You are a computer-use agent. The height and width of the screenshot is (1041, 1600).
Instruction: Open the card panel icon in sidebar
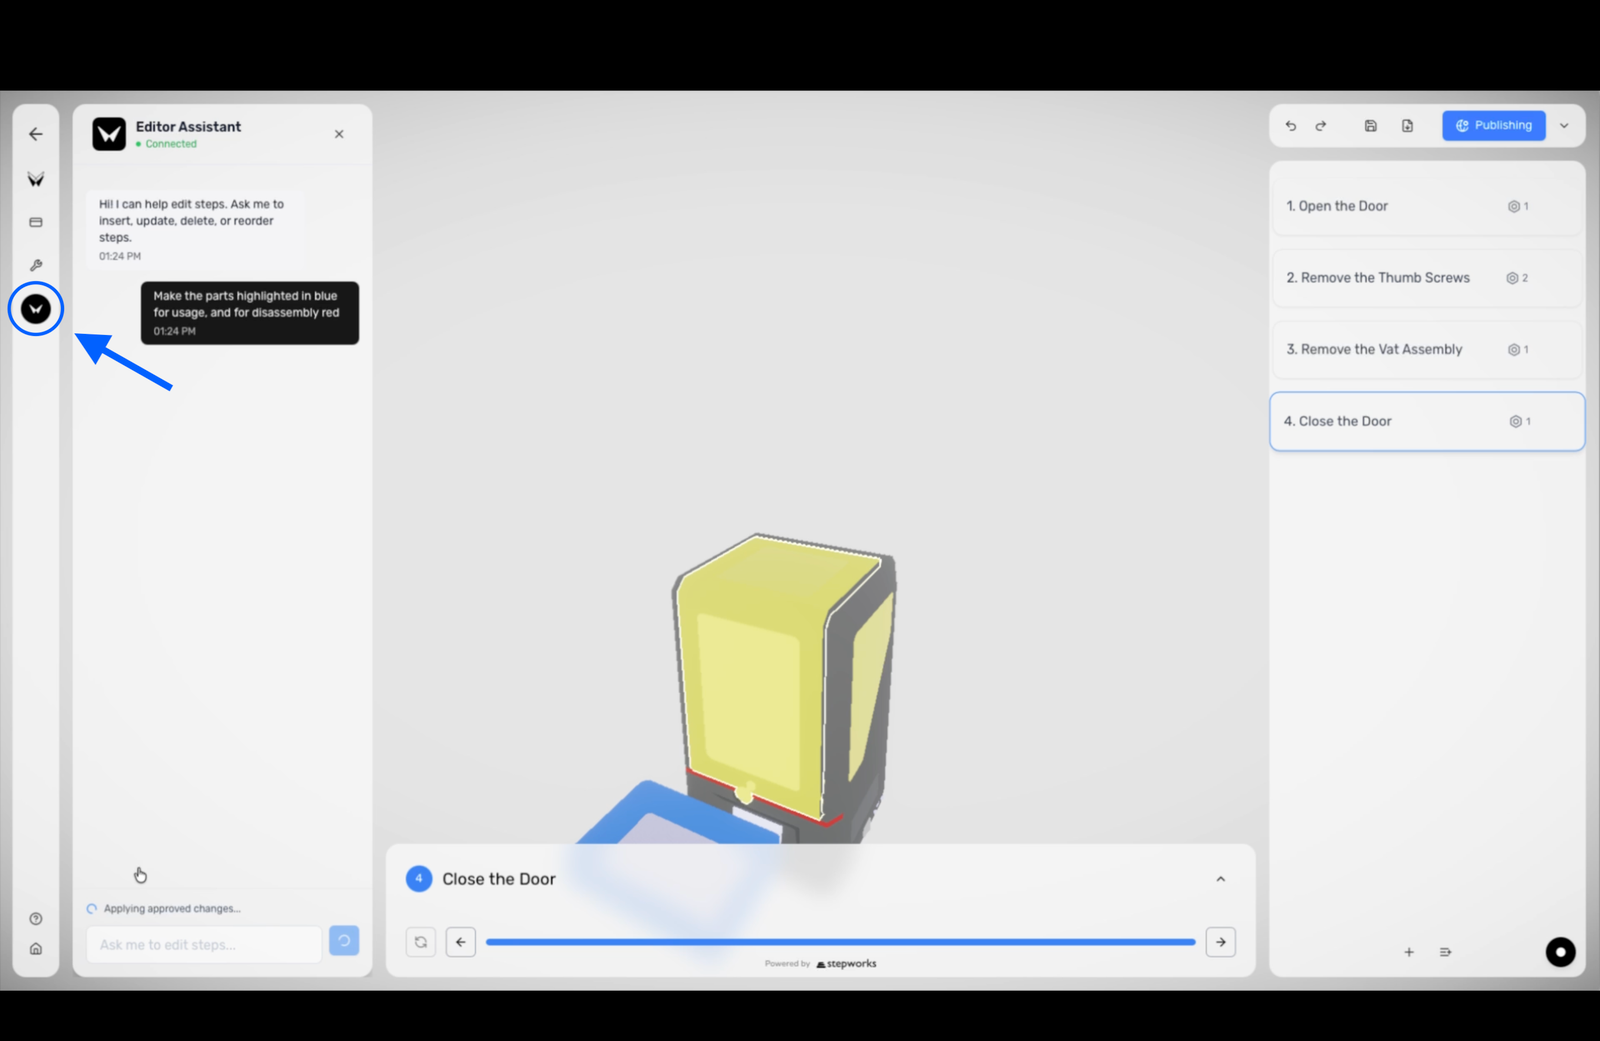[36, 222]
